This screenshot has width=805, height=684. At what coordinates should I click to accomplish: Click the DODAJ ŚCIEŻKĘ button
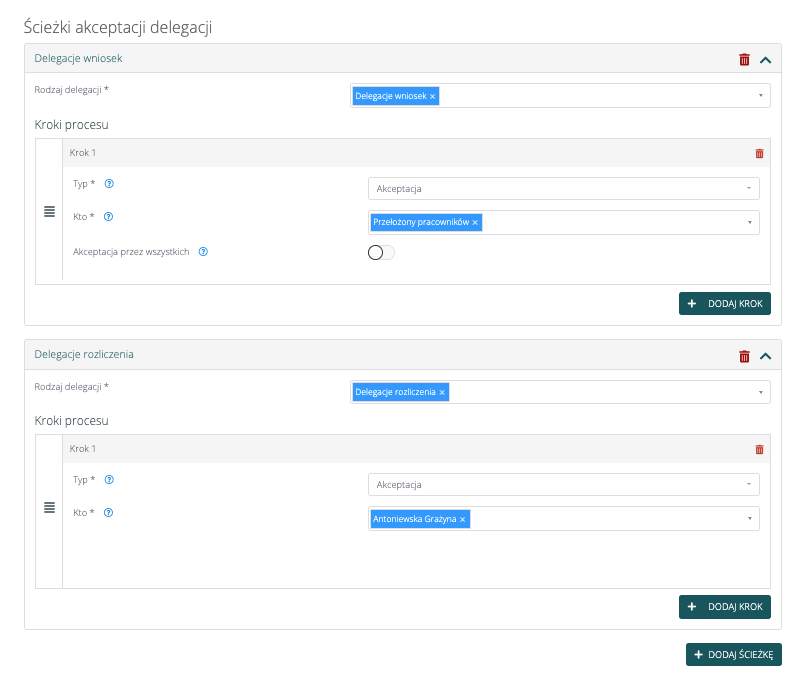coord(733,654)
